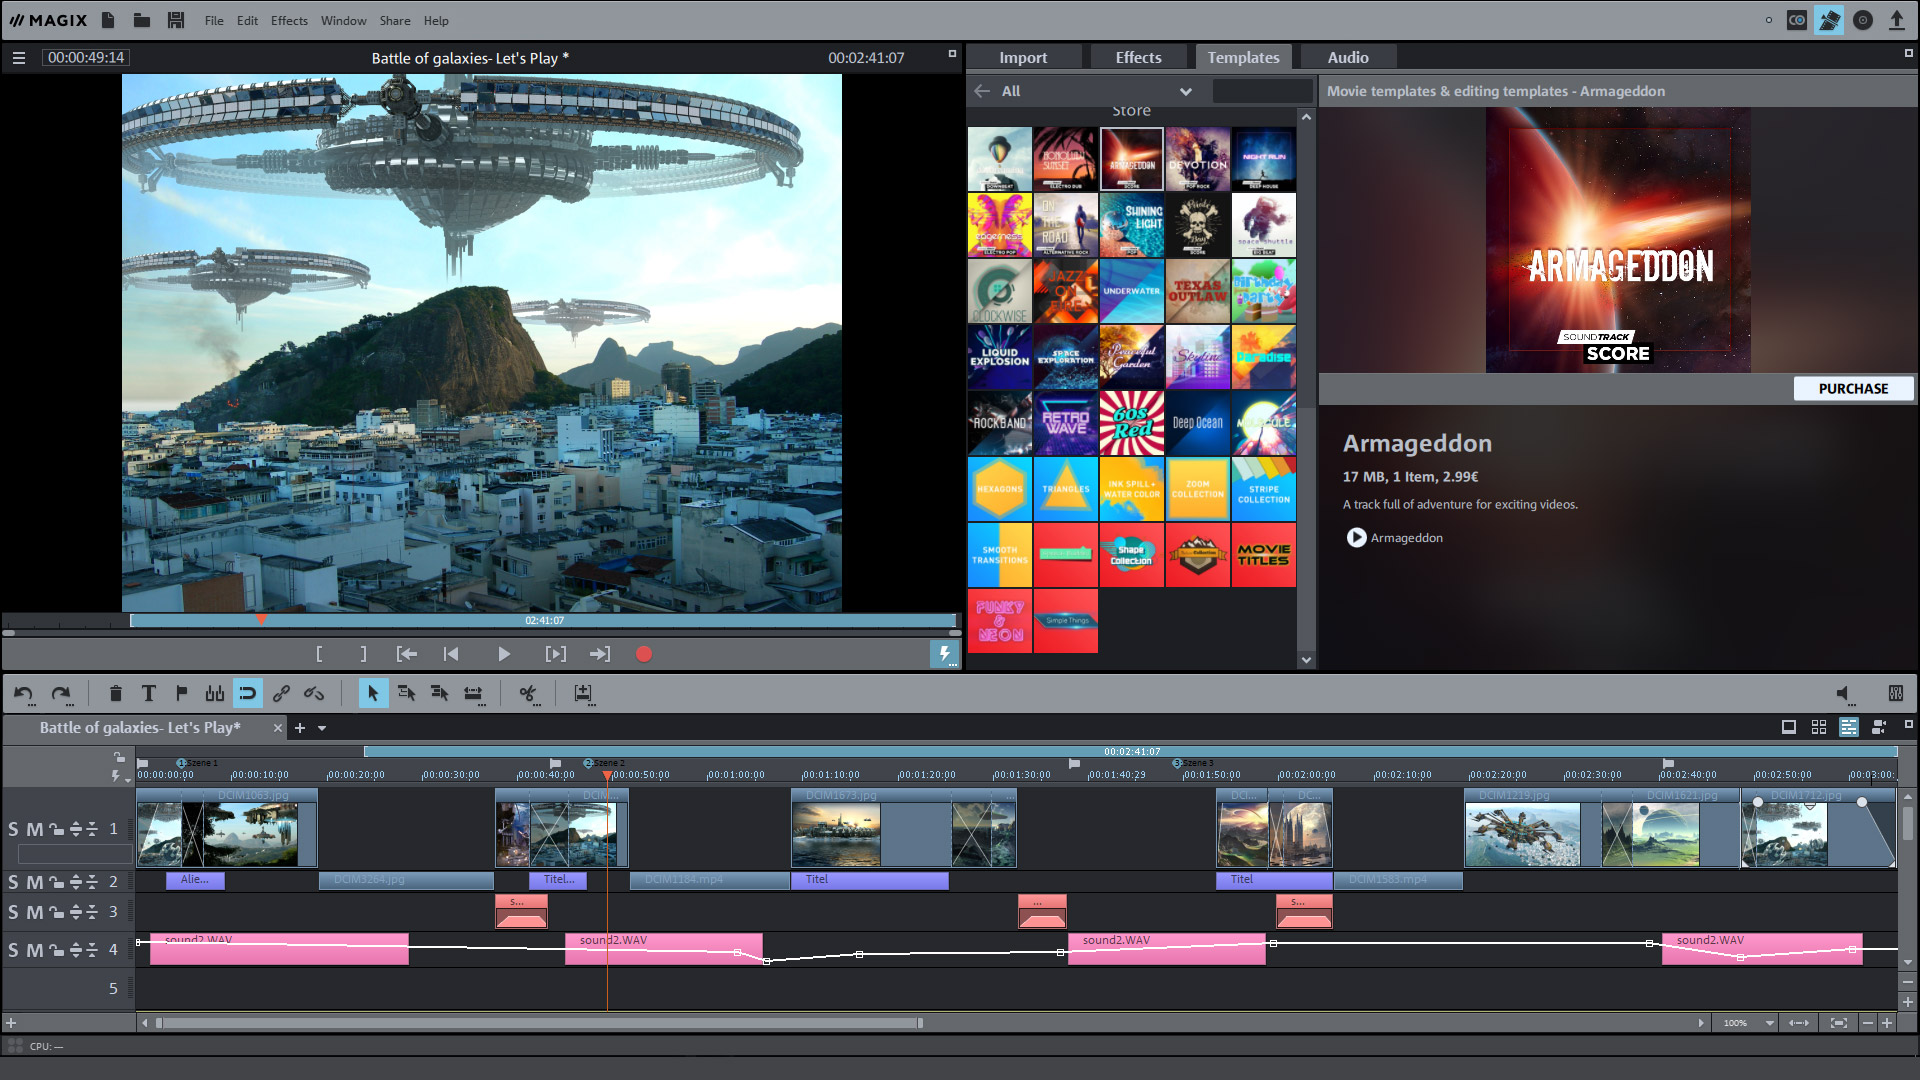Viewport: 1920px width, 1080px height.
Task: Open the All templates category dropdown
Action: pos(1186,91)
